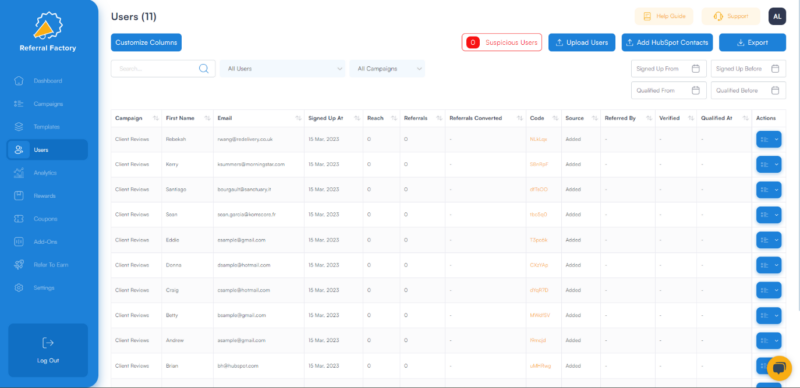Screen dimensions: 800x388
Task: Open the Rewards icon in sidebar
Action: coord(19,196)
